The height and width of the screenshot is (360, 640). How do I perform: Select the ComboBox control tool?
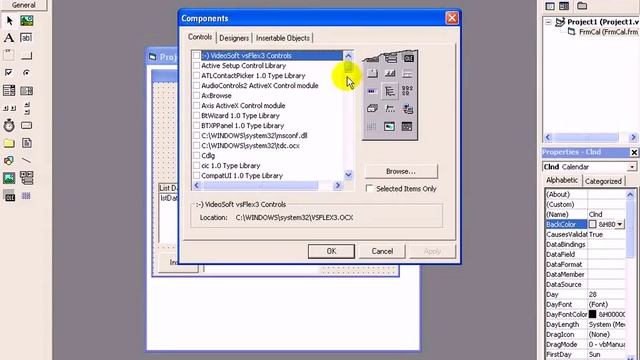coord(9,90)
